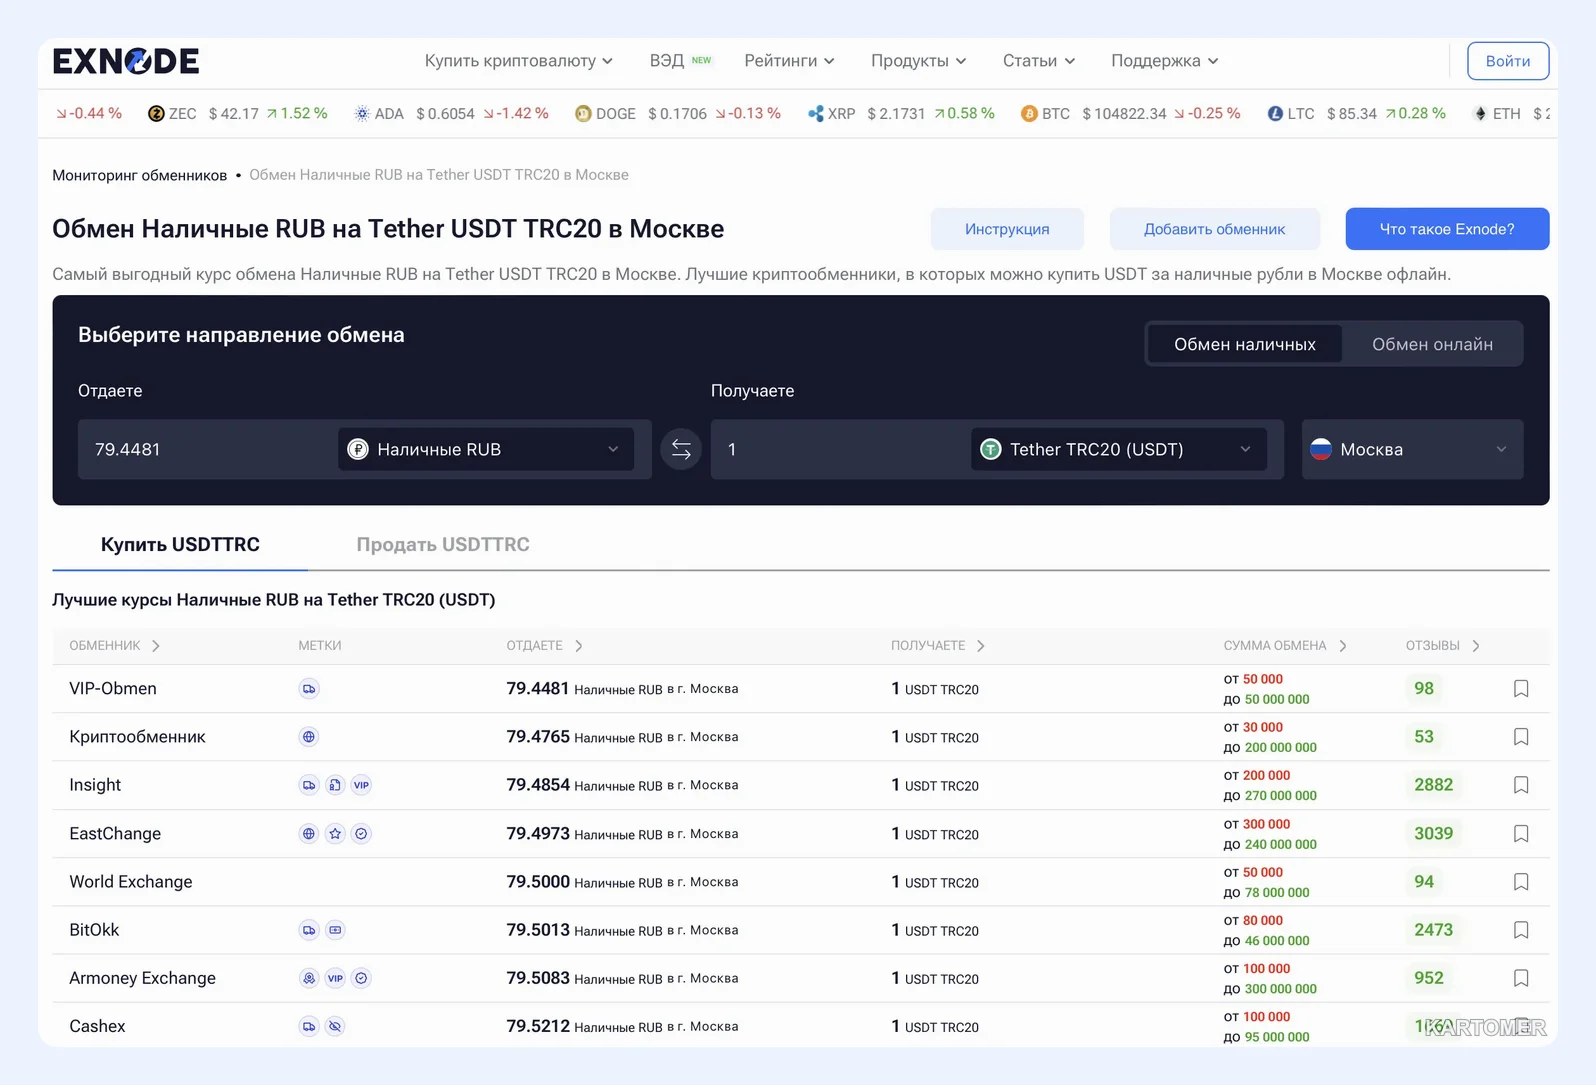The width and height of the screenshot is (1596, 1085).
Task: Select the Купить USDTTRC tab
Action: click(180, 544)
